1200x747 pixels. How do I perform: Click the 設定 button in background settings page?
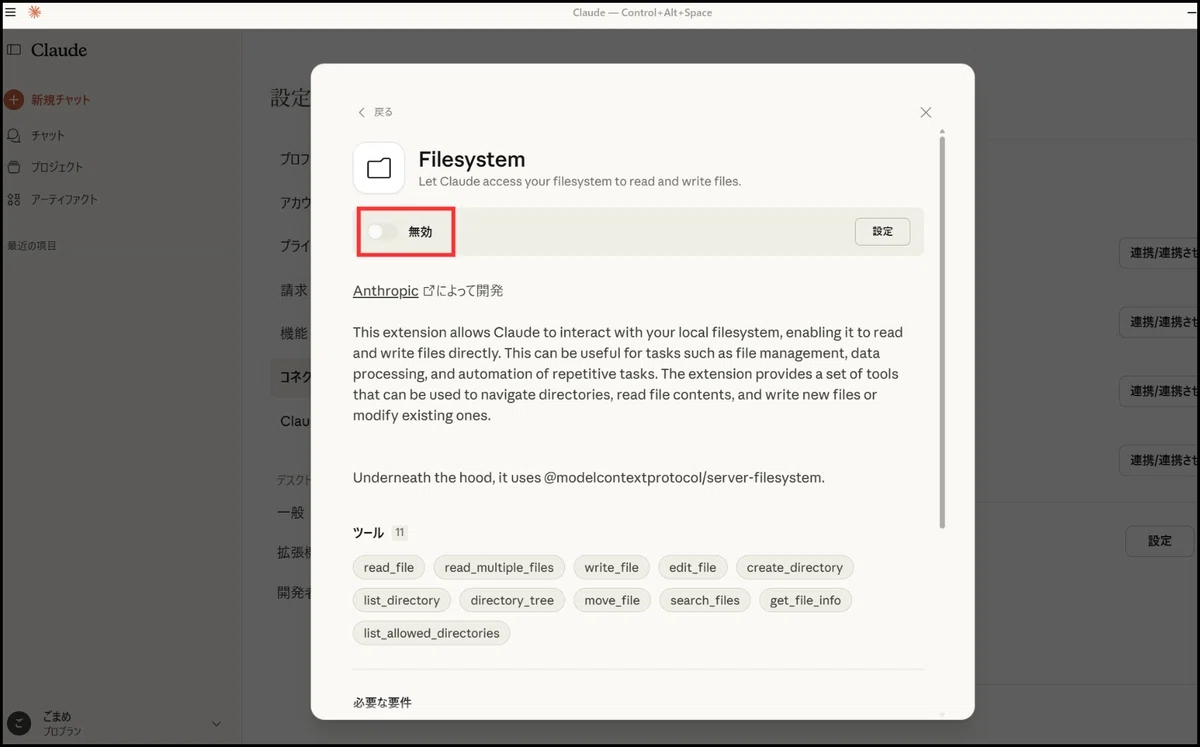pos(1159,541)
